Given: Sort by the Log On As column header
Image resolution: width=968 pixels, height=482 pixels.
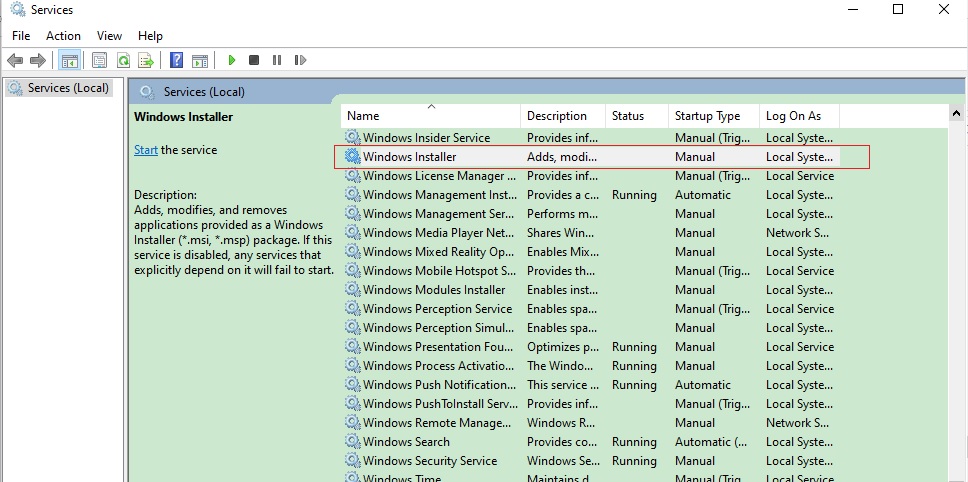Looking at the screenshot, I should click(x=799, y=116).
